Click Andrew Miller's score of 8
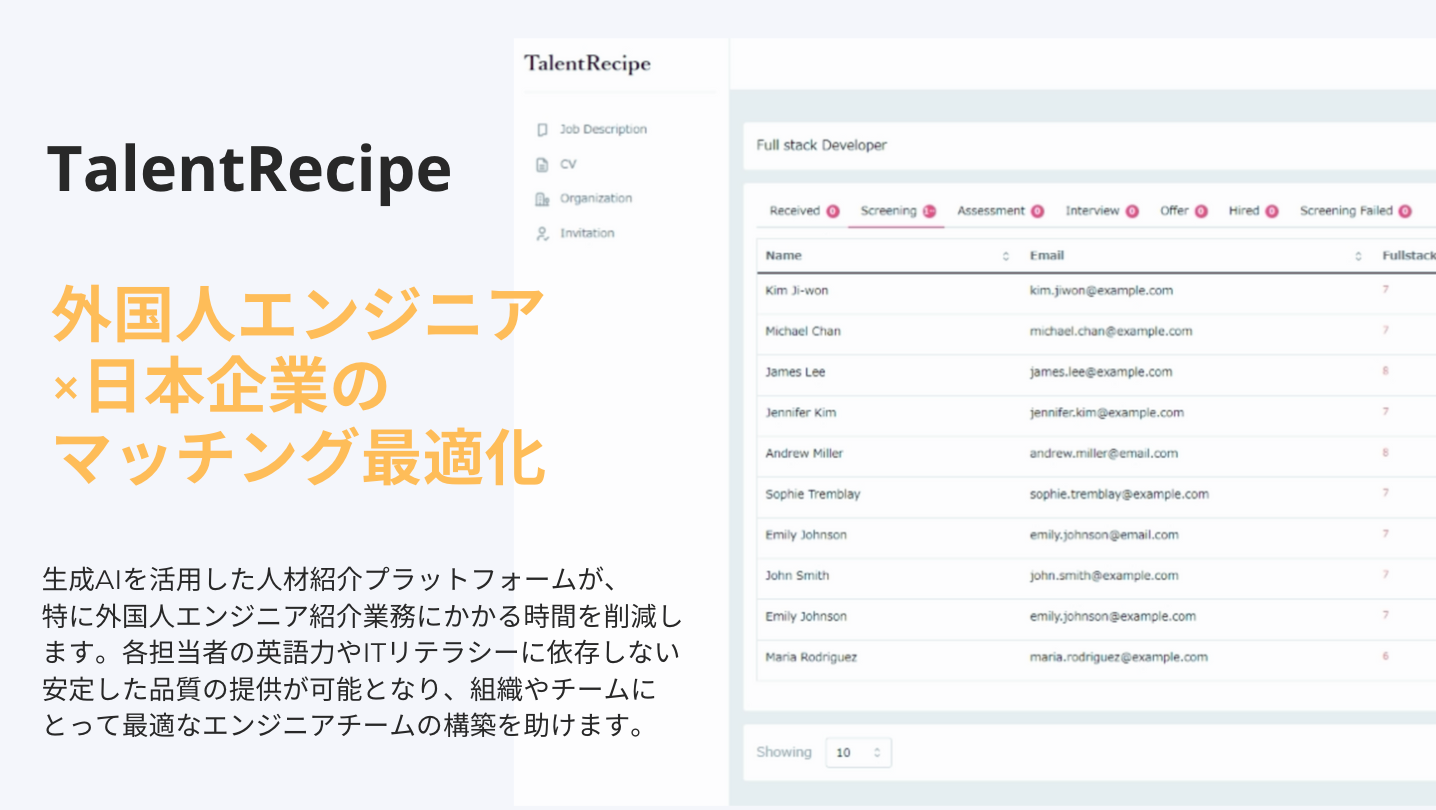The width and height of the screenshot is (1436, 810). (1386, 453)
